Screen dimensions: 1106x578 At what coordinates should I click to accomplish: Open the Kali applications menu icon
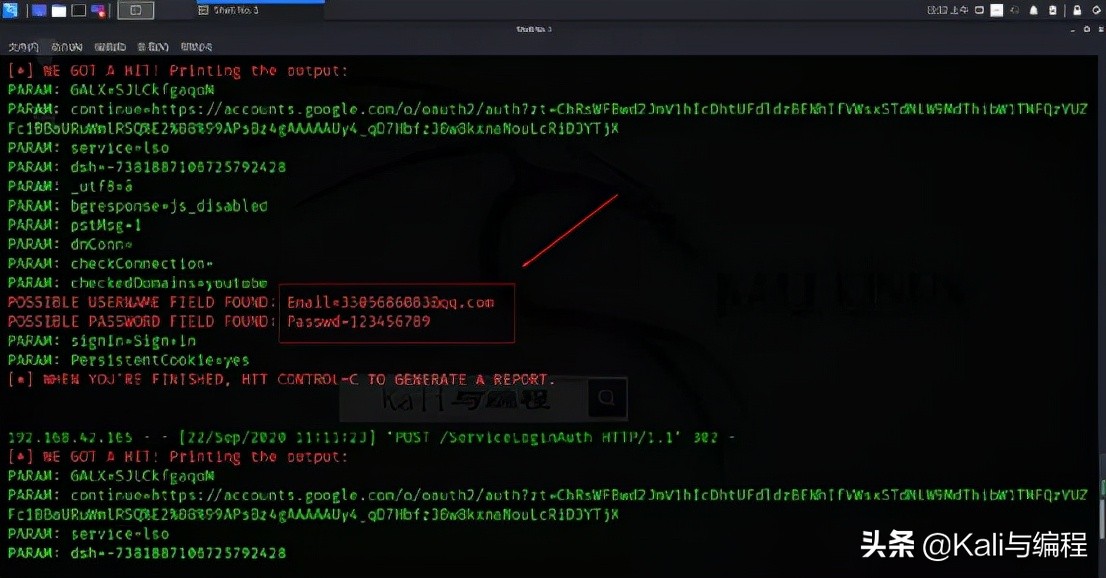pos(10,10)
